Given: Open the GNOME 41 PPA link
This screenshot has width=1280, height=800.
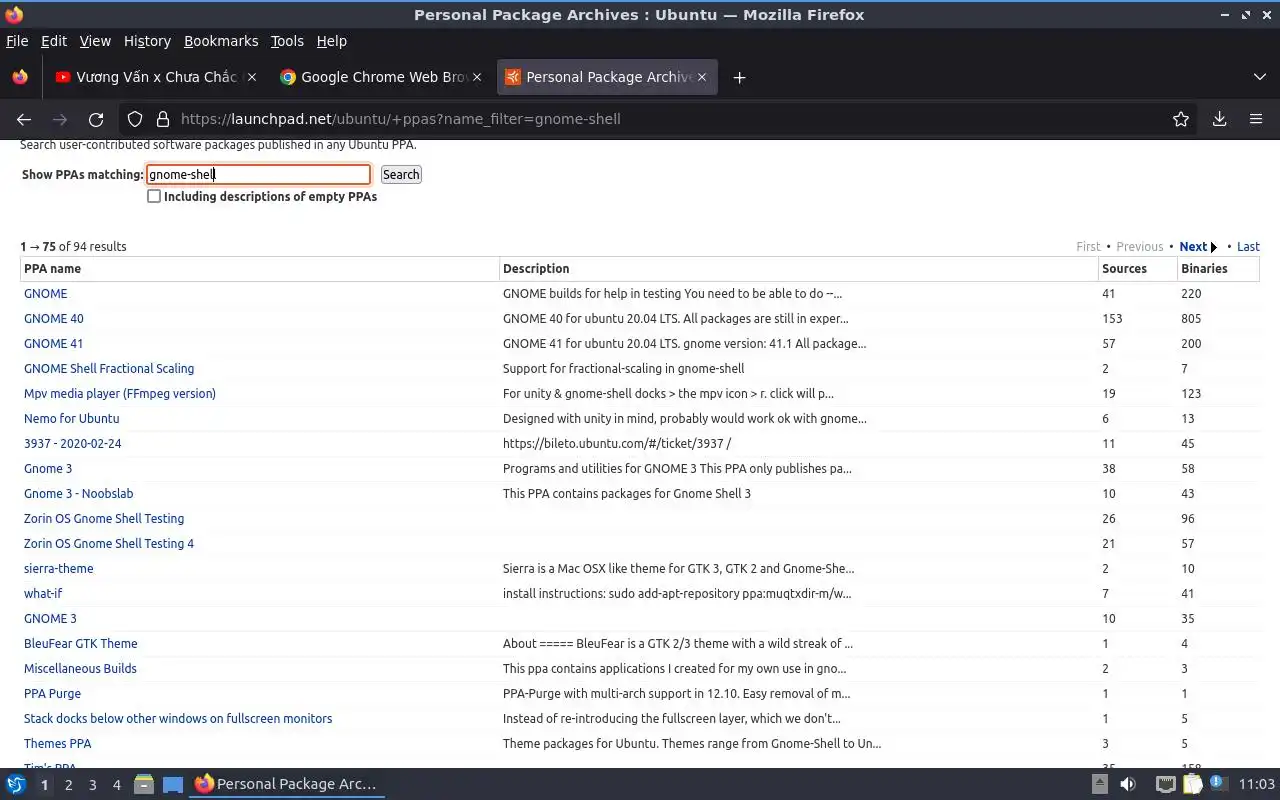Looking at the screenshot, I should point(53,344).
